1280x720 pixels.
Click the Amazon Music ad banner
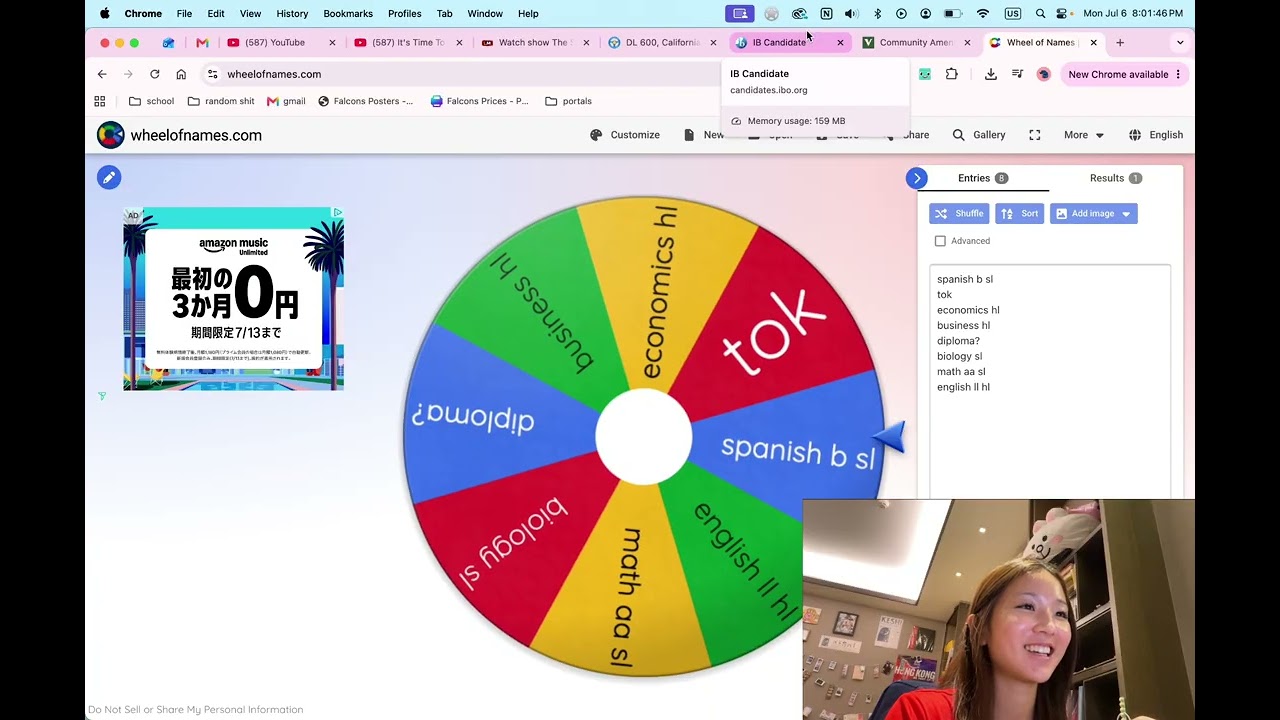tap(233, 298)
